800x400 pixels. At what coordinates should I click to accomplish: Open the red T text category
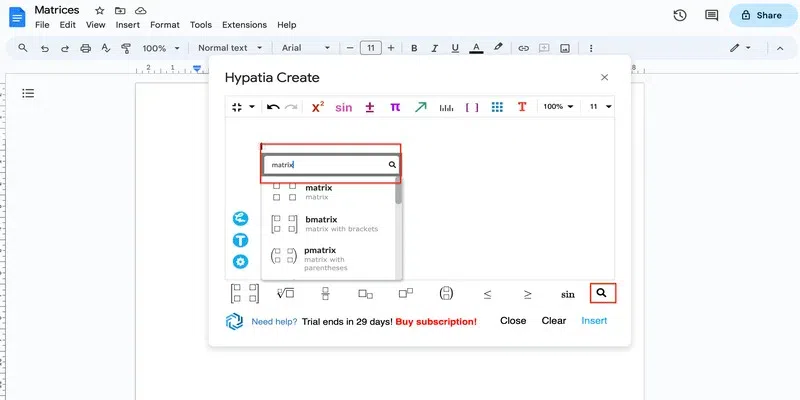(x=522, y=107)
